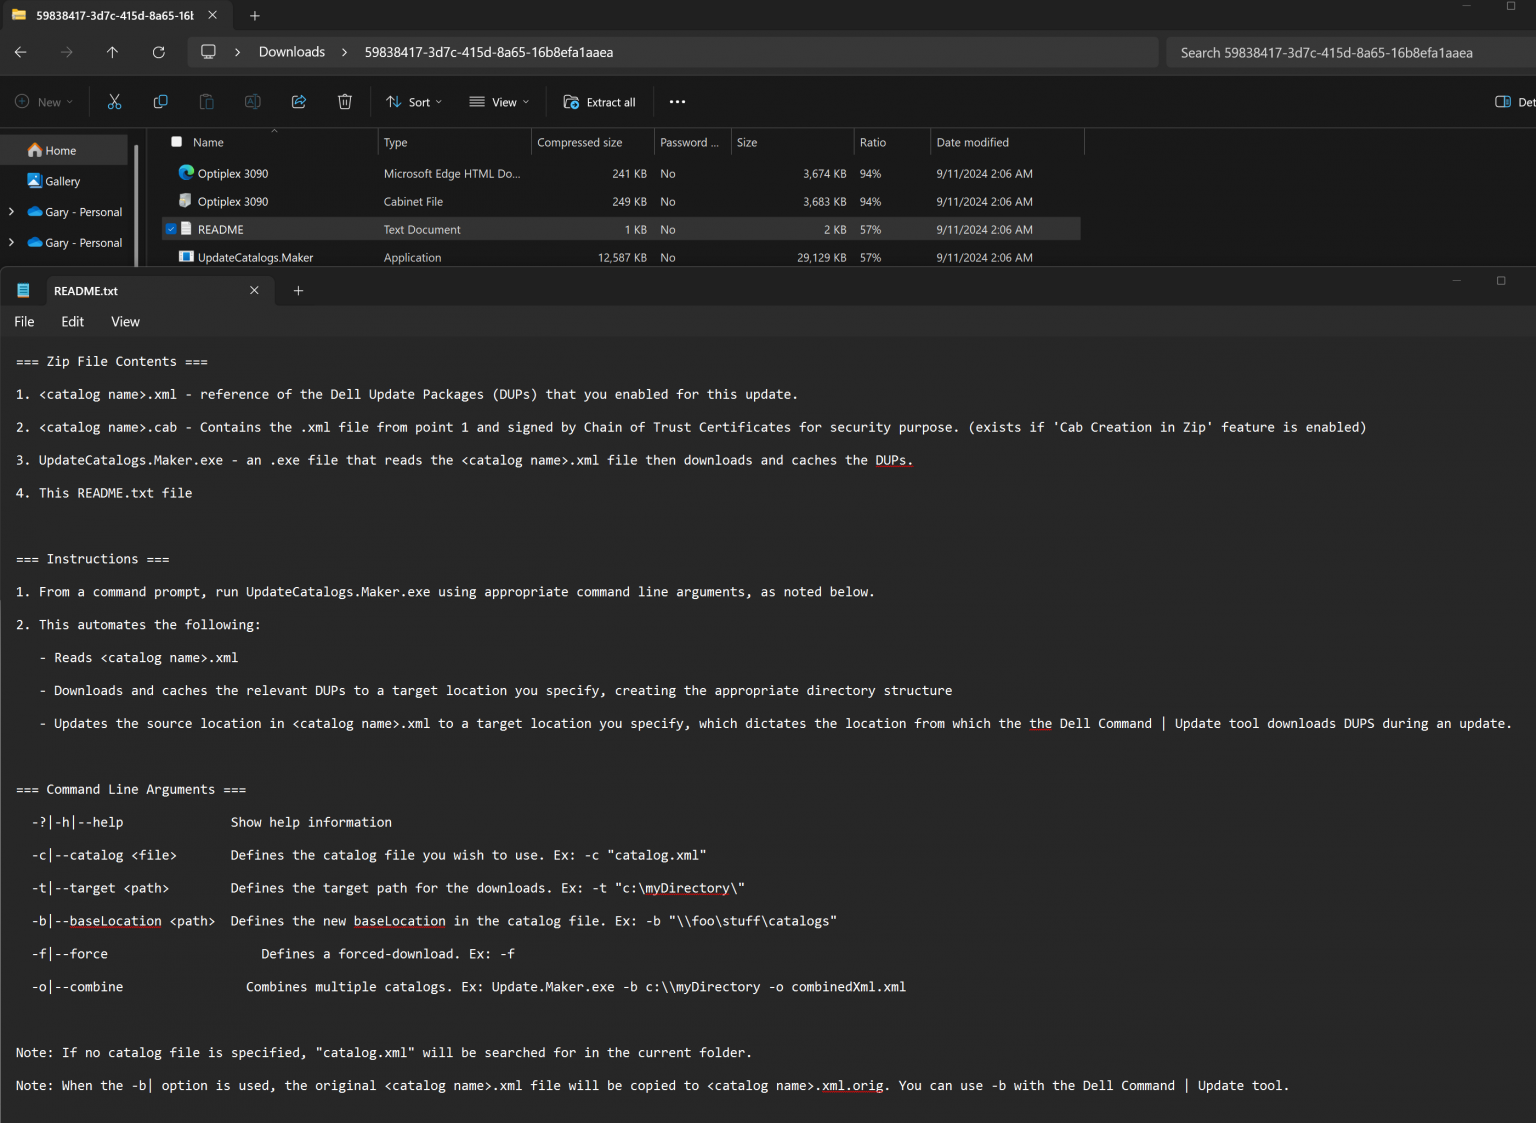1536x1123 pixels.
Task: Toggle the Details pane icon
Action: pos(1503,101)
